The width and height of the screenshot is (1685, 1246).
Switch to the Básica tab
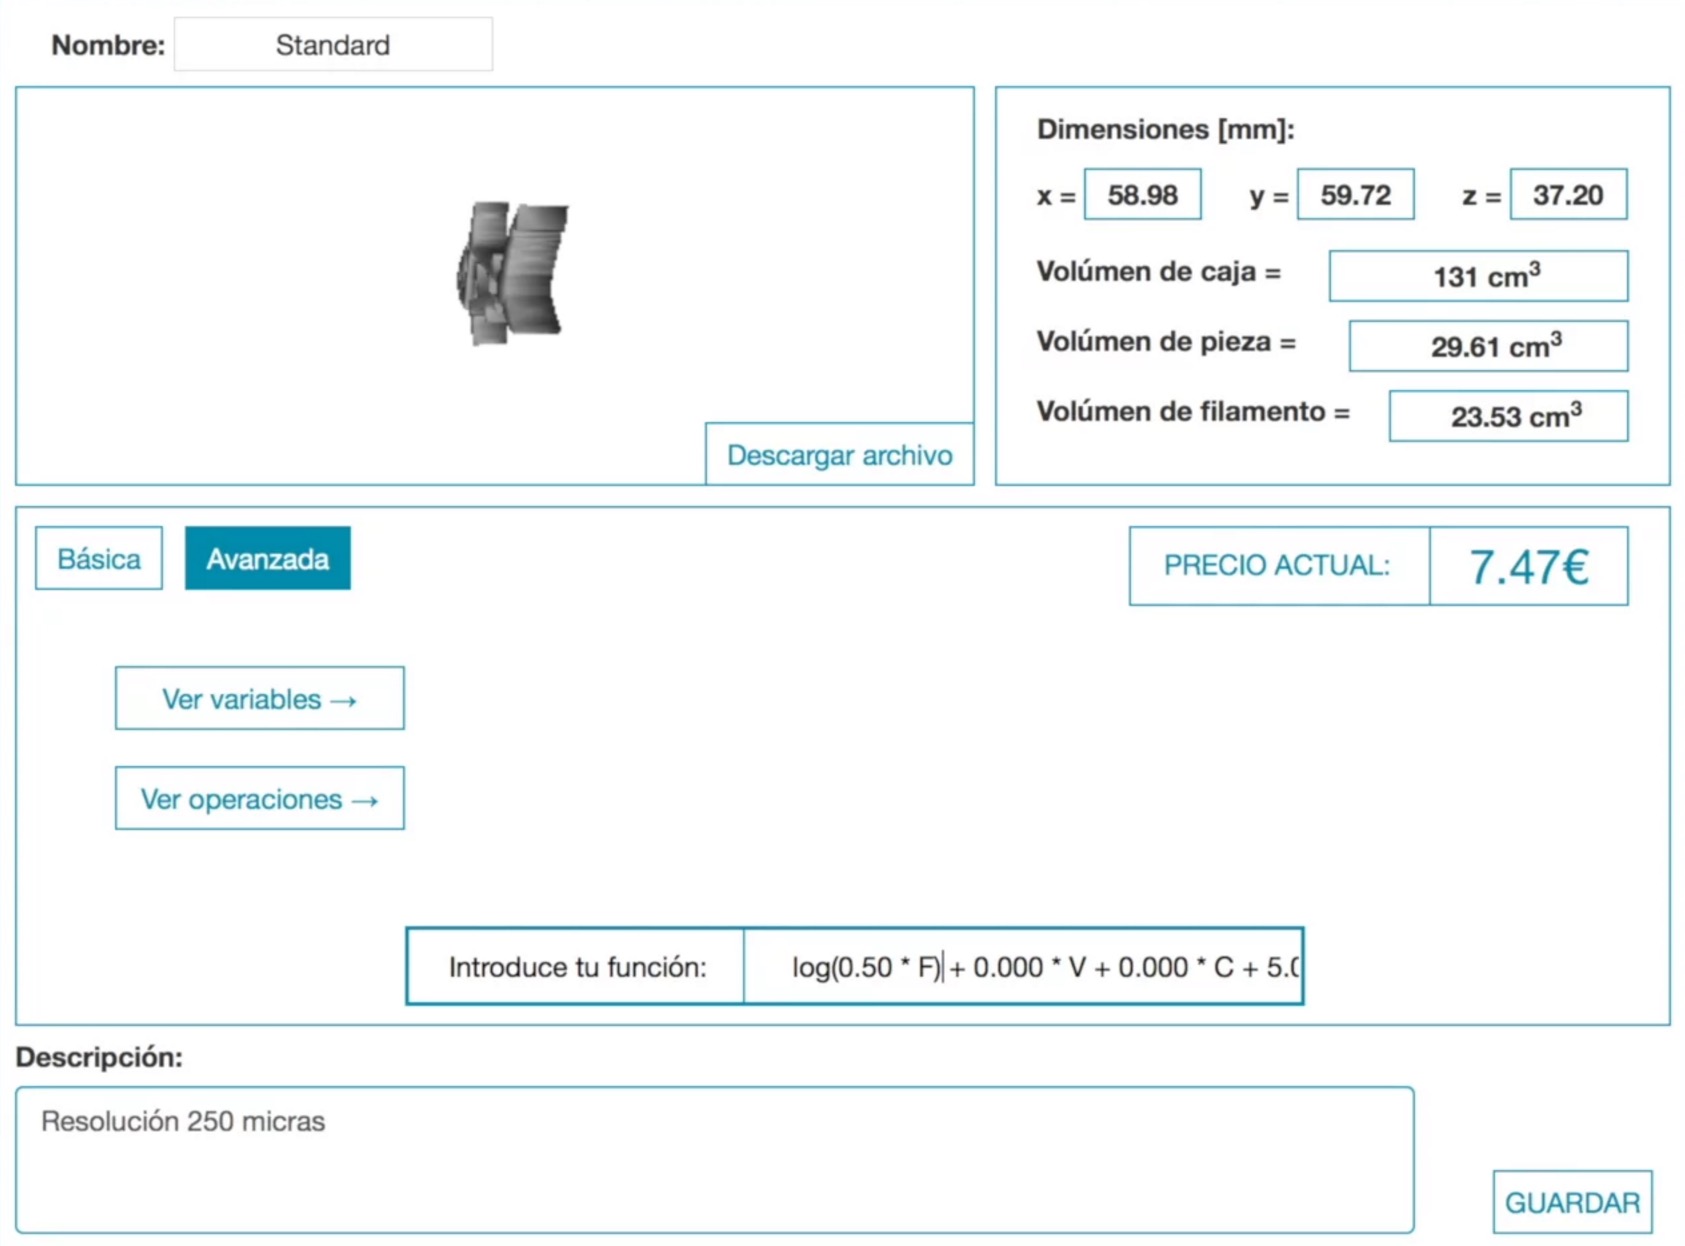[x=99, y=559]
